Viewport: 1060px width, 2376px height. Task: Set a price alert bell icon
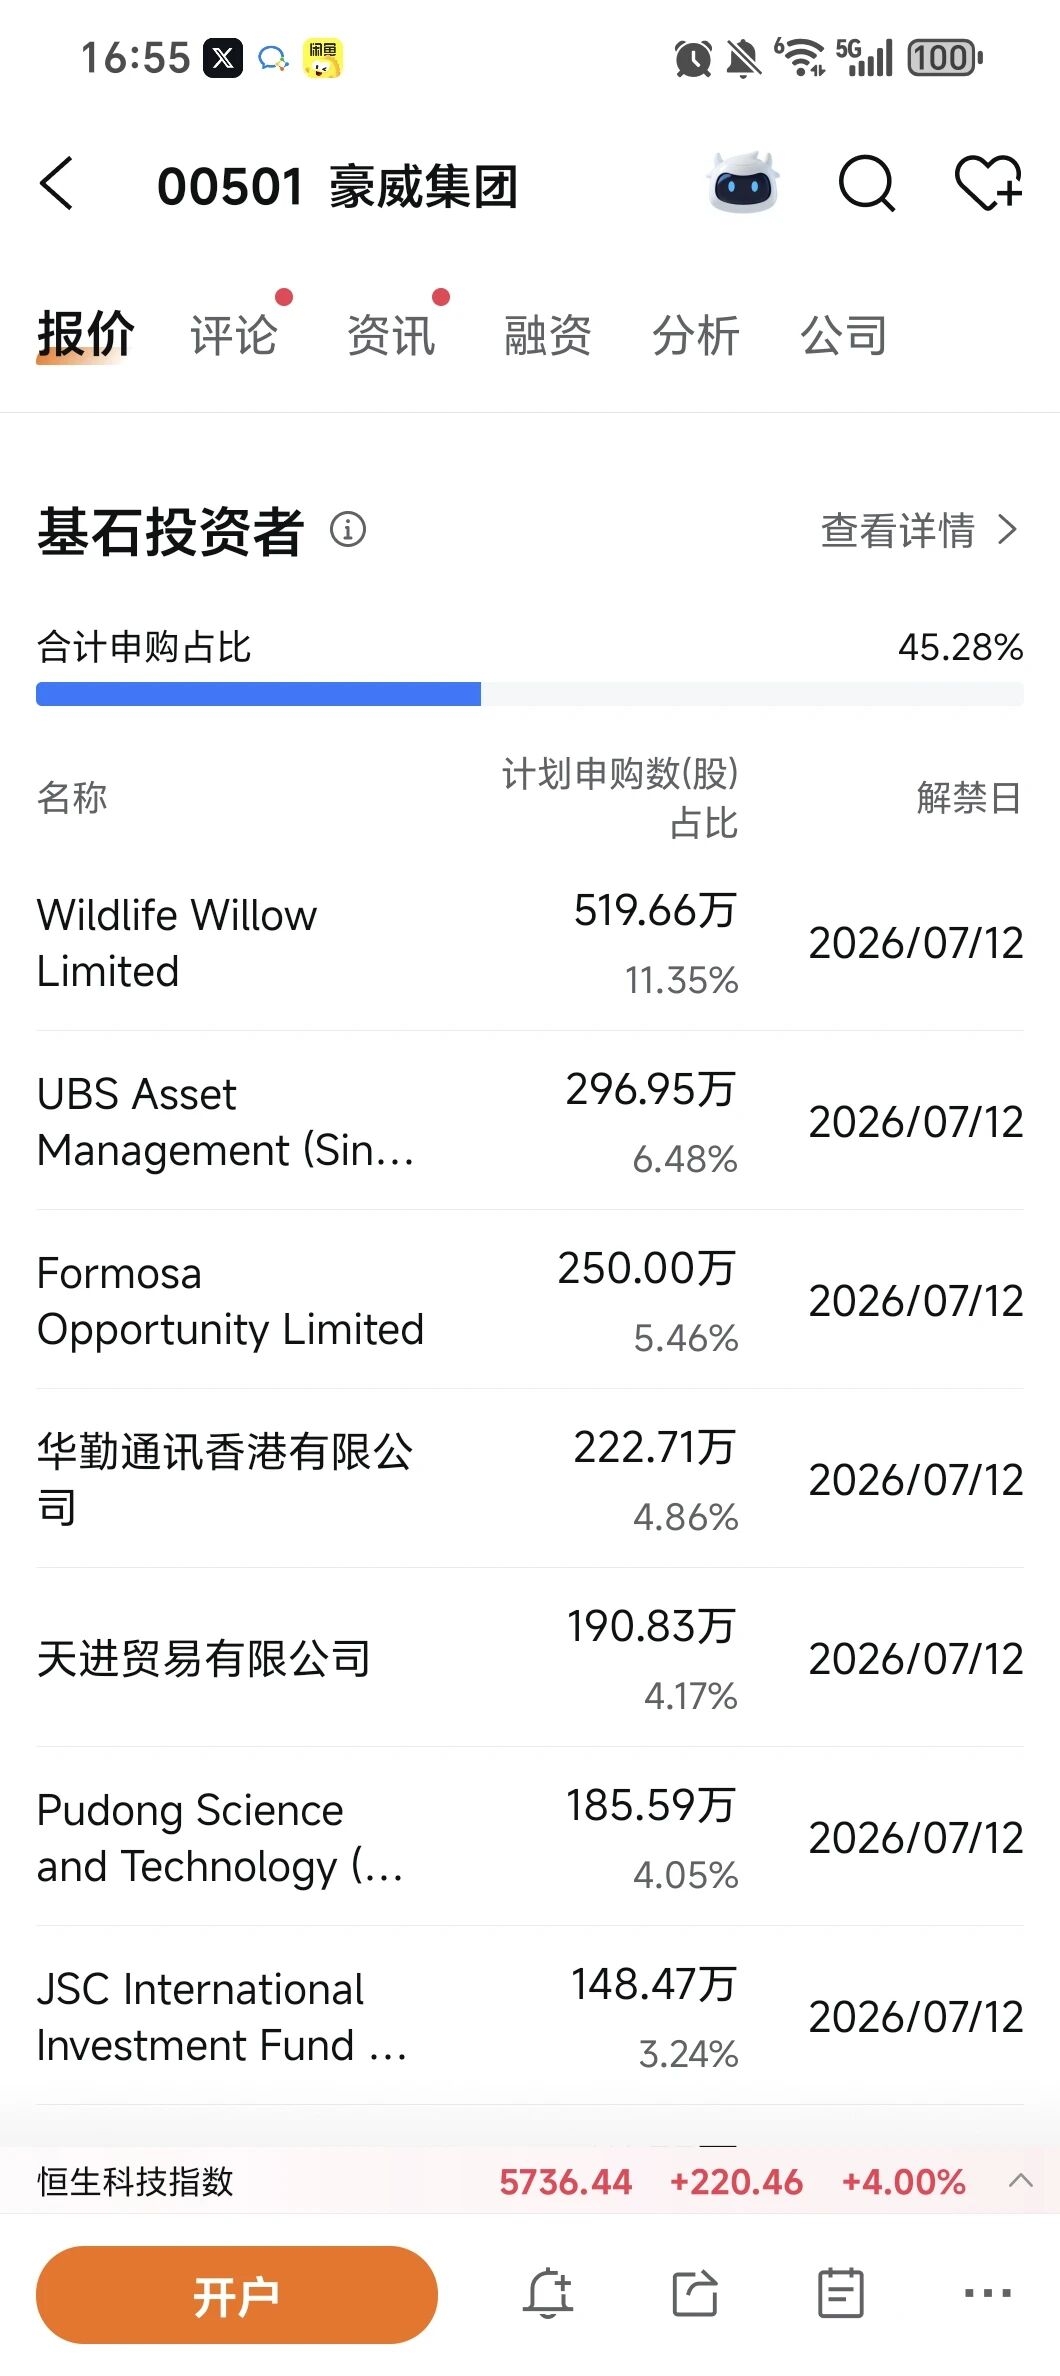[548, 2292]
